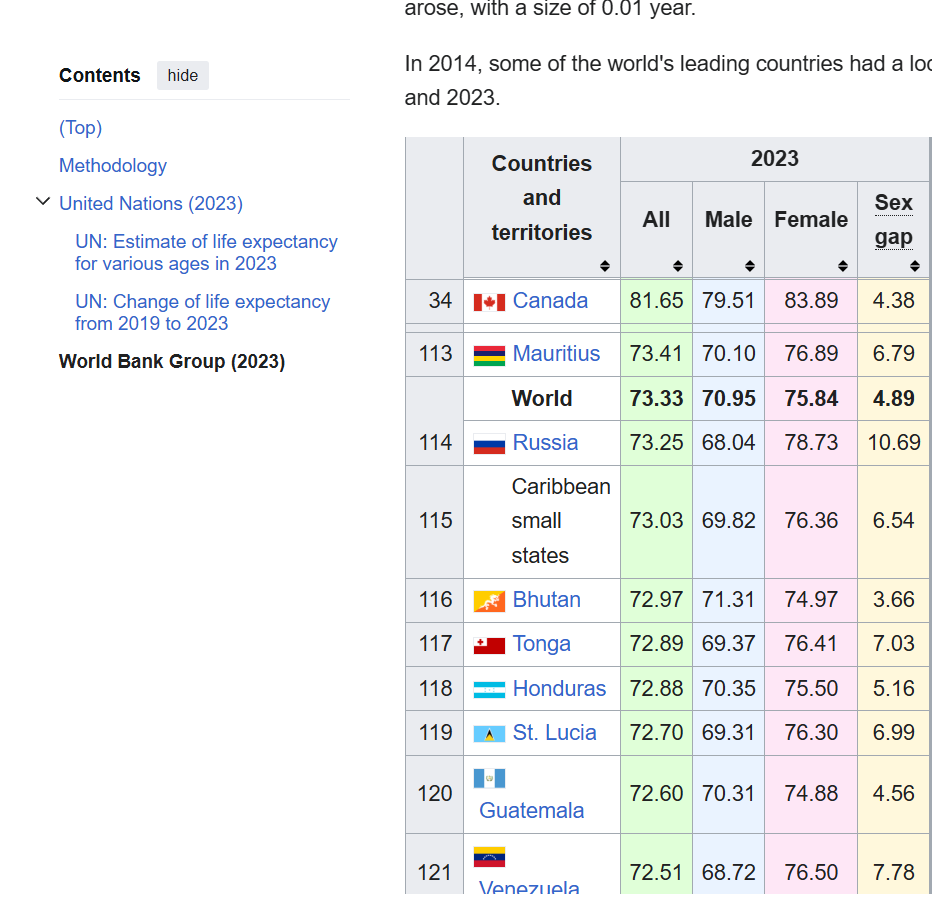The width and height of the screenshot is (932, 898).
Task: Open the St. Lucia article link
Action: point(554,733)
